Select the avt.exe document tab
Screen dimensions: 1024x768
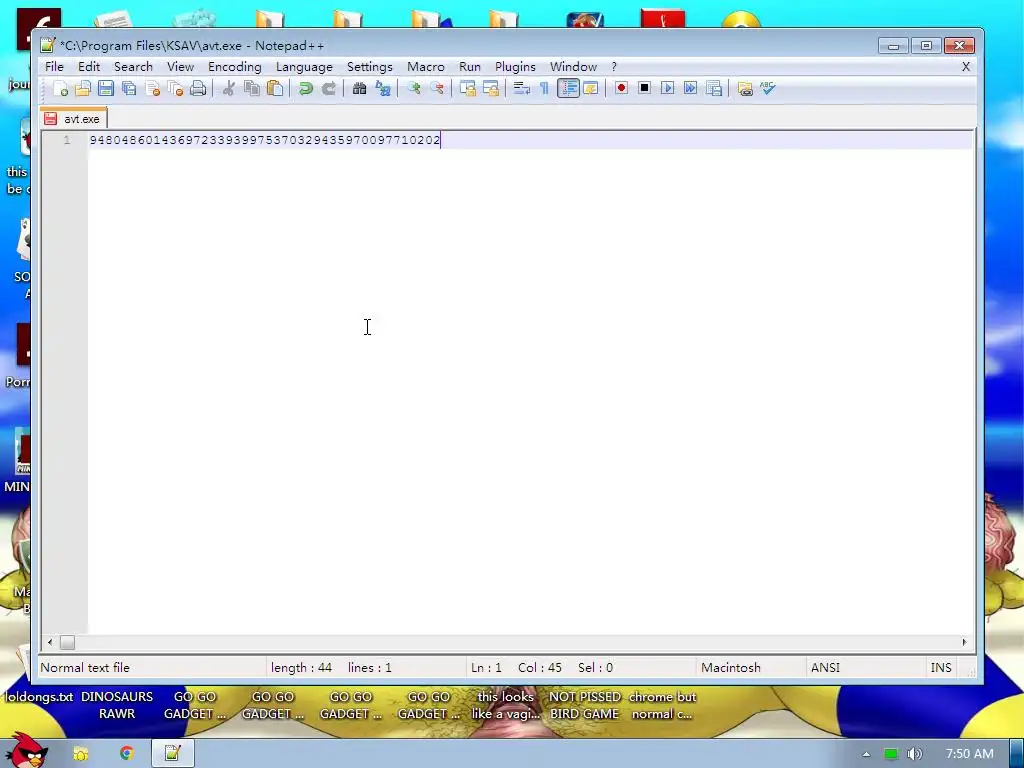tap(73, 119)
